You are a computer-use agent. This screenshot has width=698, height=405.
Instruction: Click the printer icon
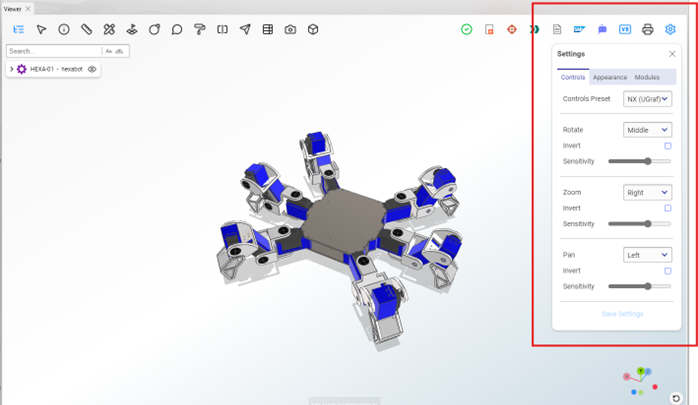pos(648,30)
